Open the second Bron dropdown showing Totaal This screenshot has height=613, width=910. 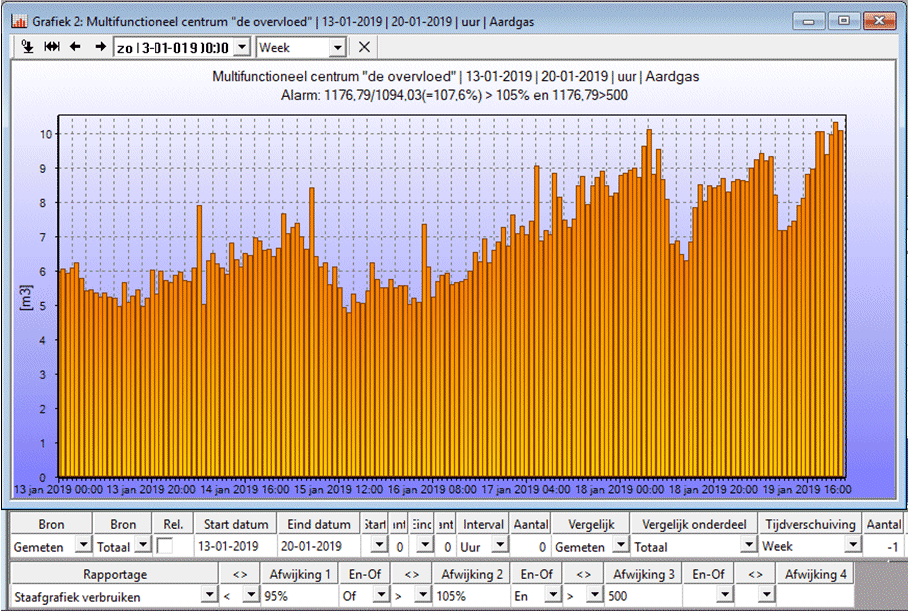pos(142,546)
